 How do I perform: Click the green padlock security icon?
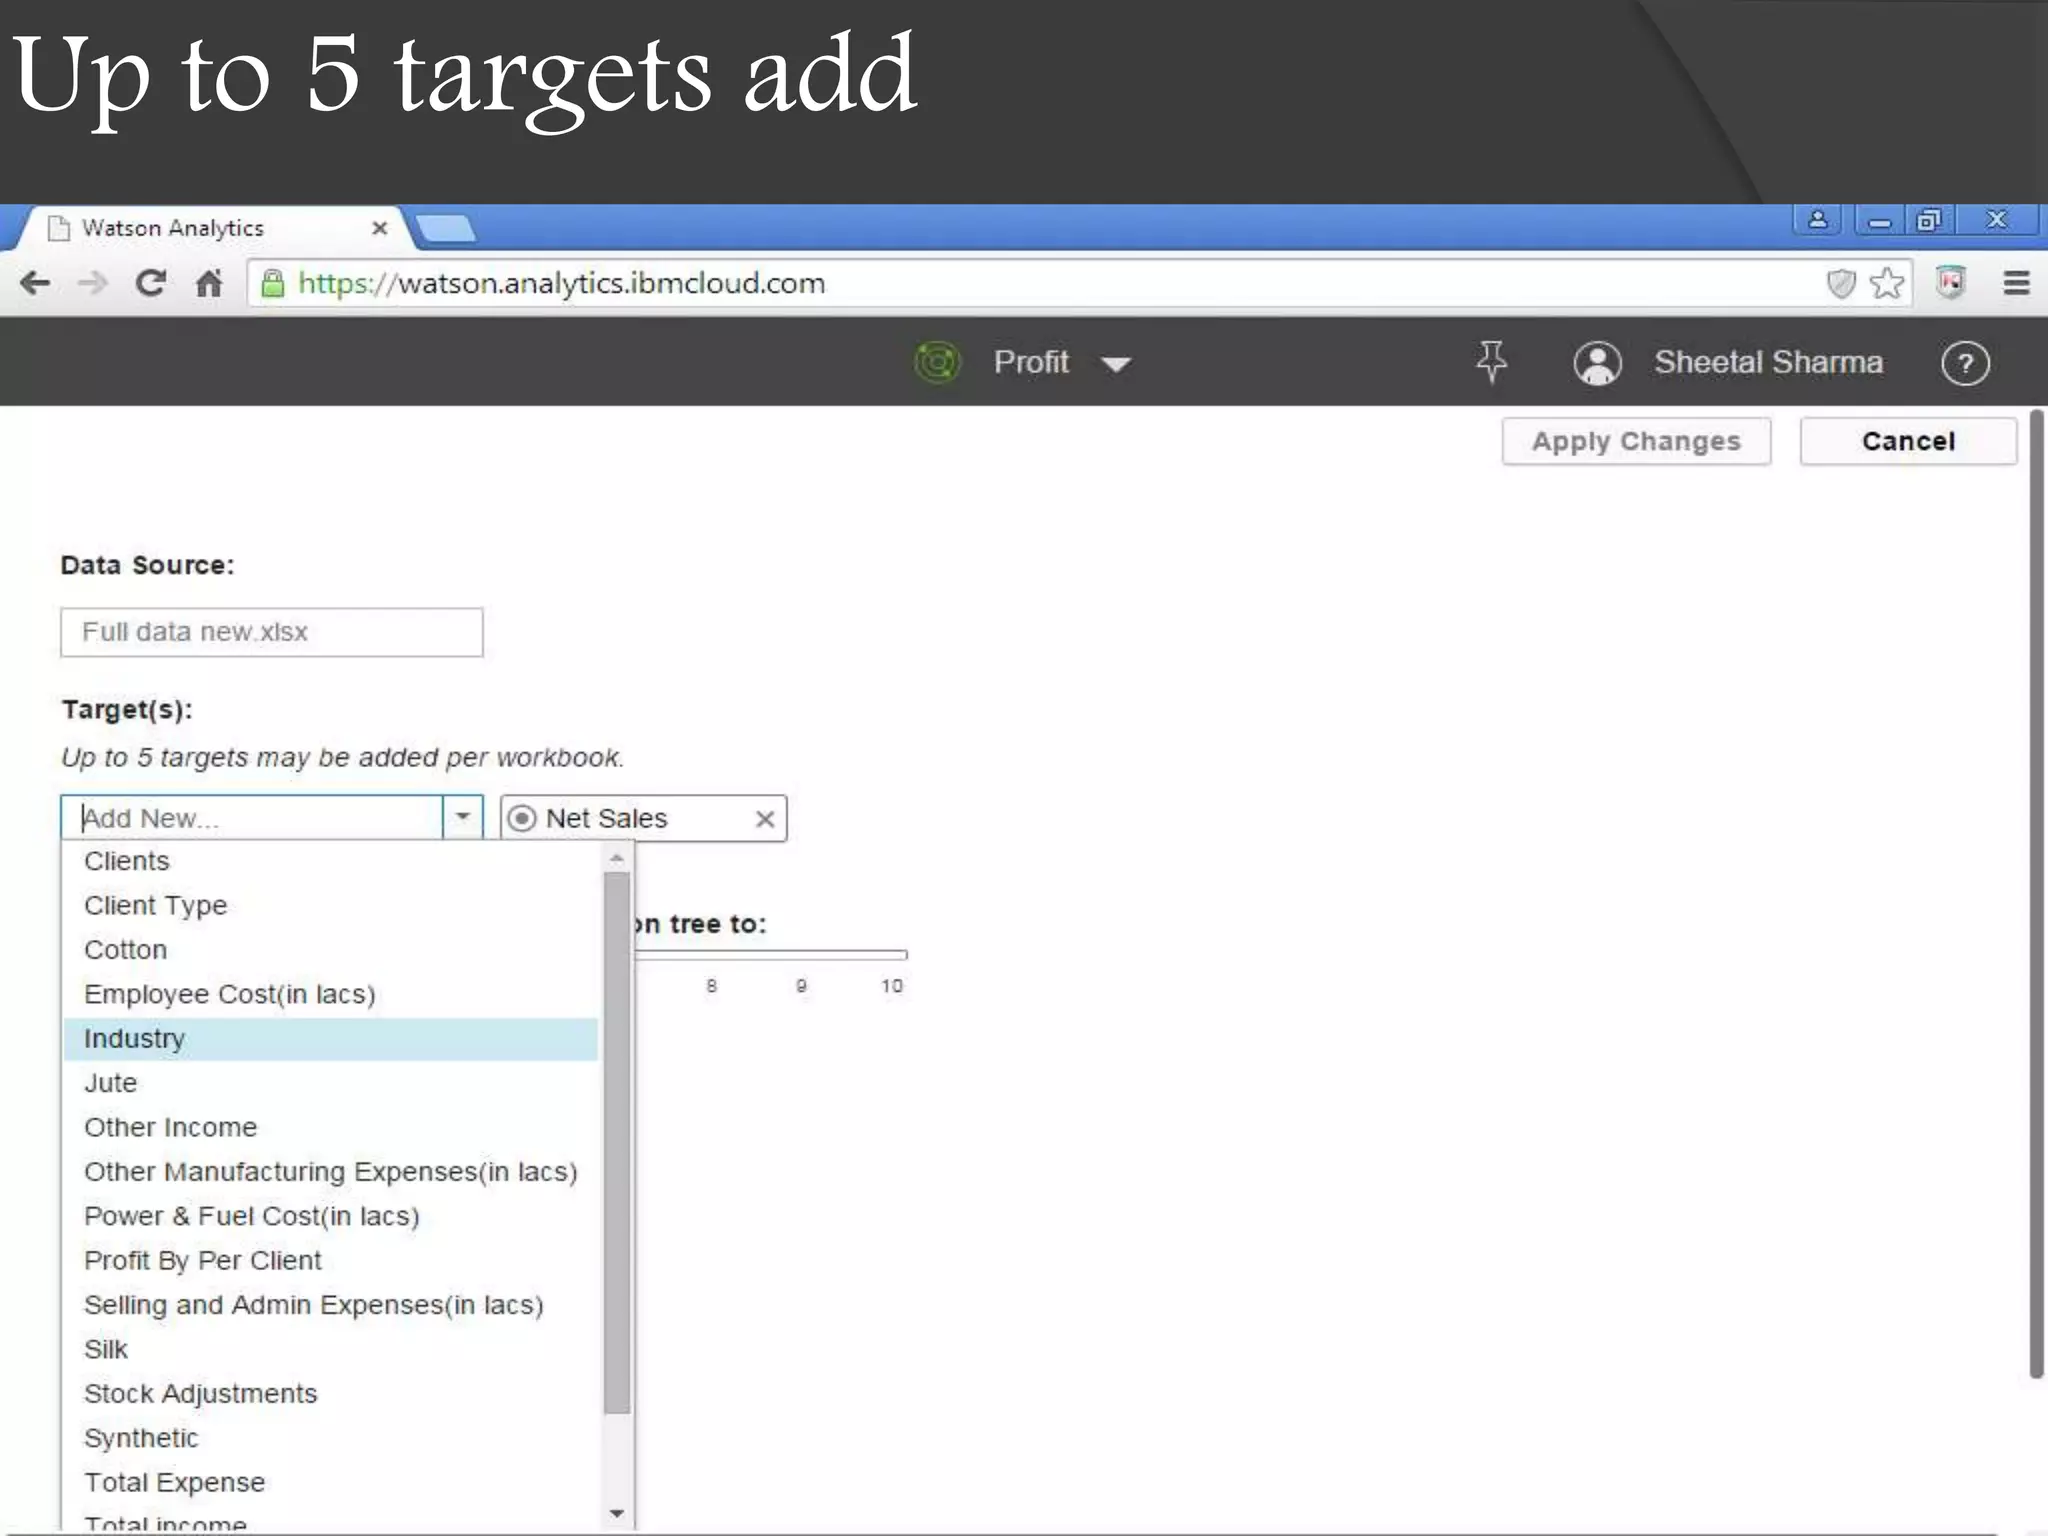coord(272,284)
